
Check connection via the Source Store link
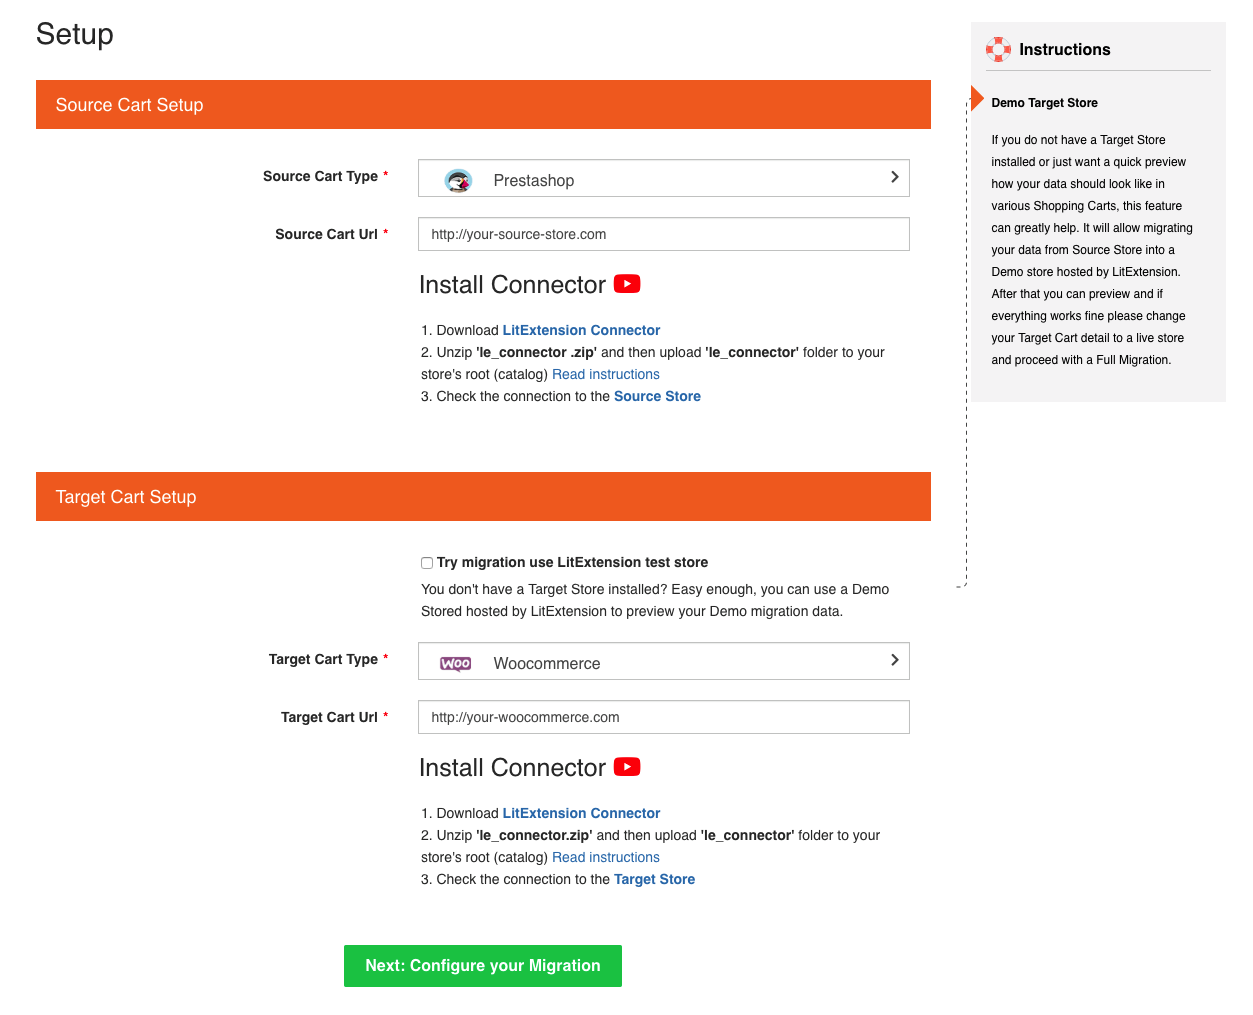pyautogui.click(x=657, y=396)
